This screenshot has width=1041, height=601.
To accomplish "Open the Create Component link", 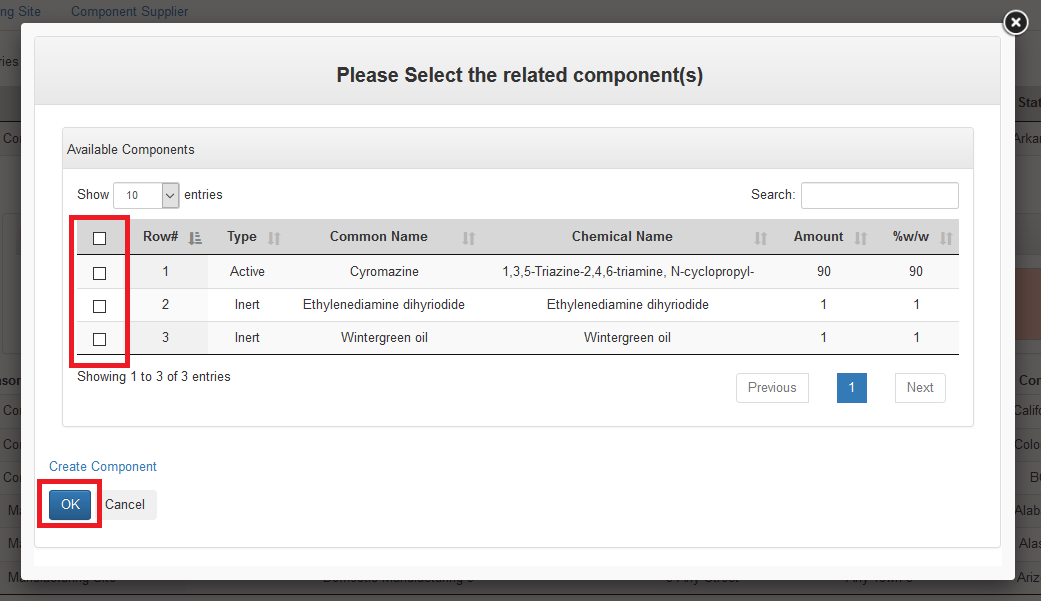I will [103, 467].
